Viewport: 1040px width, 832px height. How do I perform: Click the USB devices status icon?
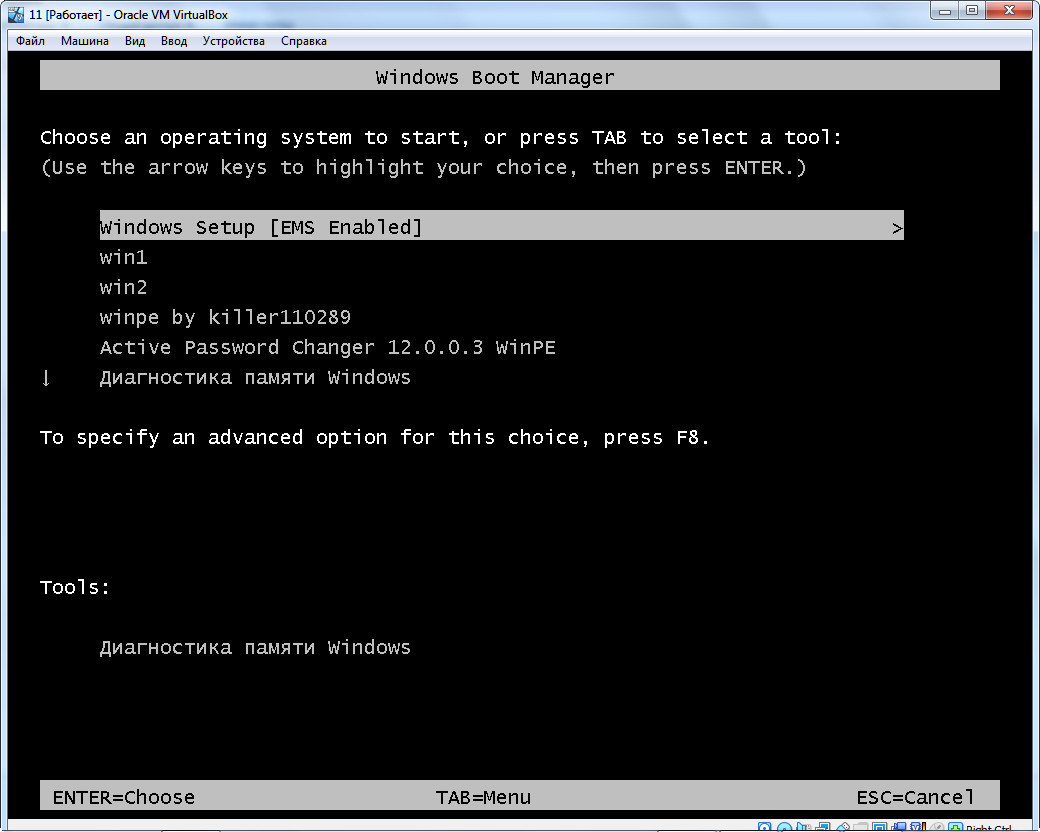(844, 828)
